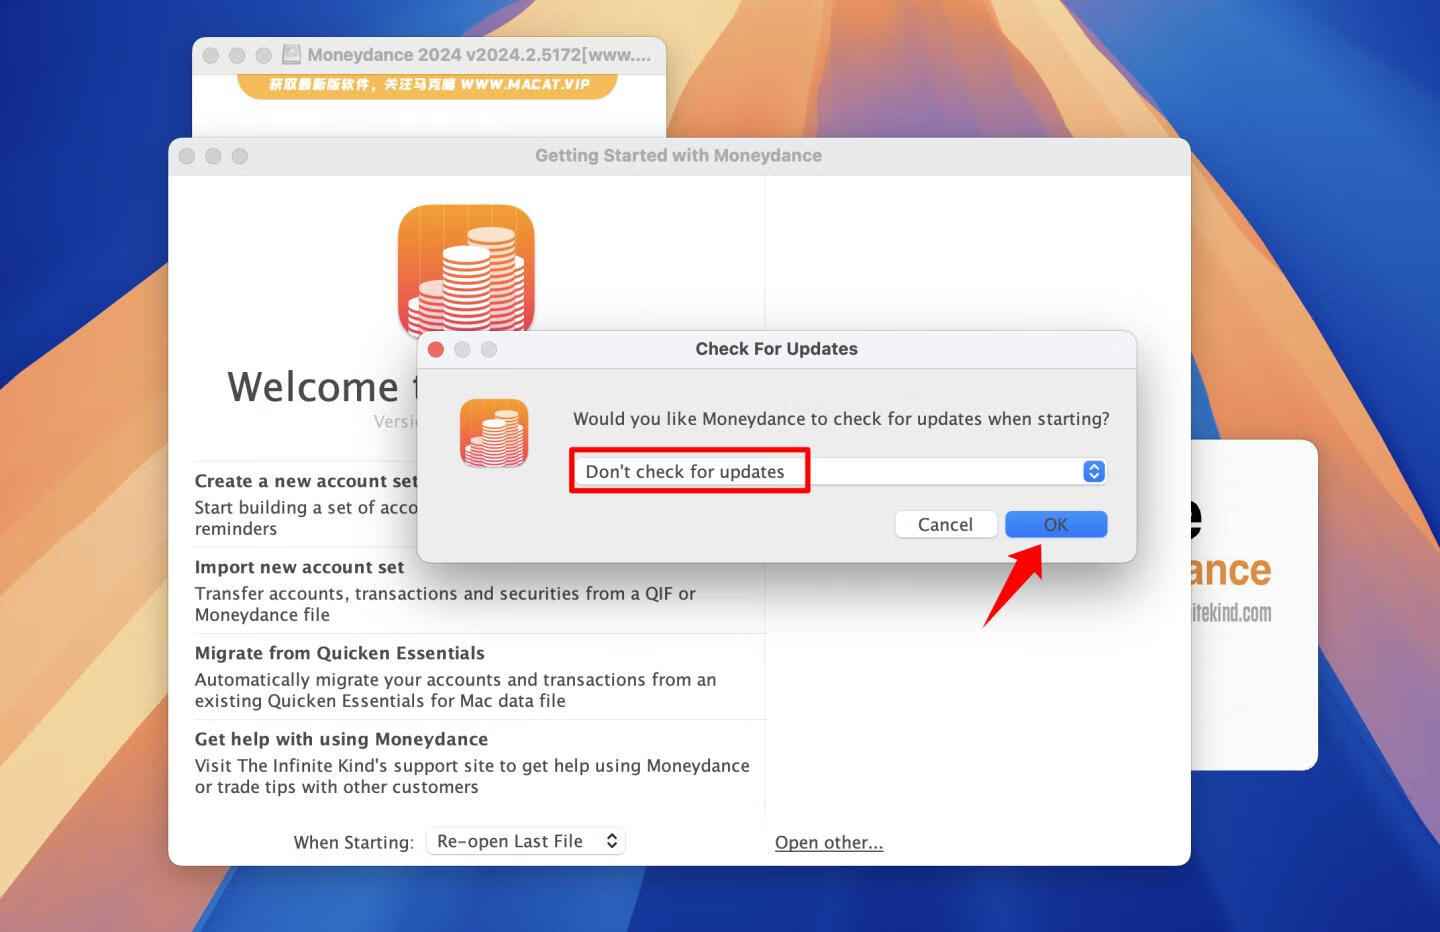
Task: Choose Create a new account set
Action: [306, 481]
